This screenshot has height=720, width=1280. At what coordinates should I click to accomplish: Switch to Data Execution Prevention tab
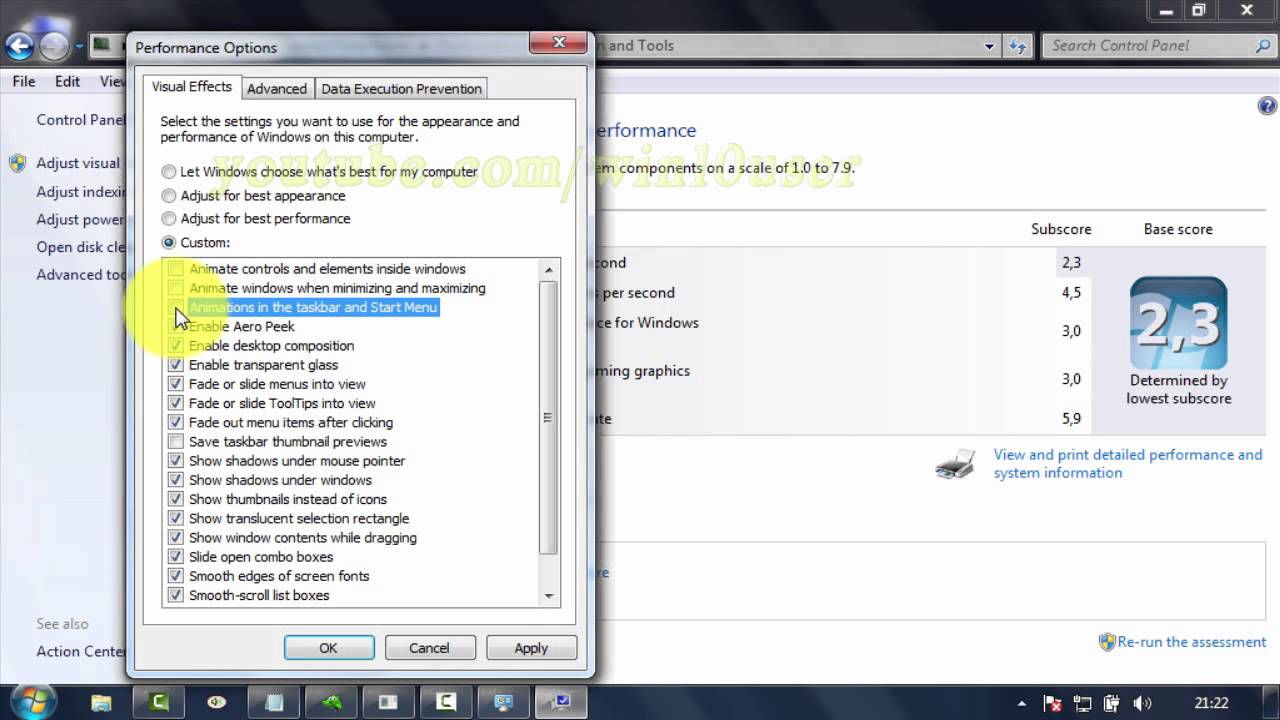pyautogui.click(x=401, y=89)
